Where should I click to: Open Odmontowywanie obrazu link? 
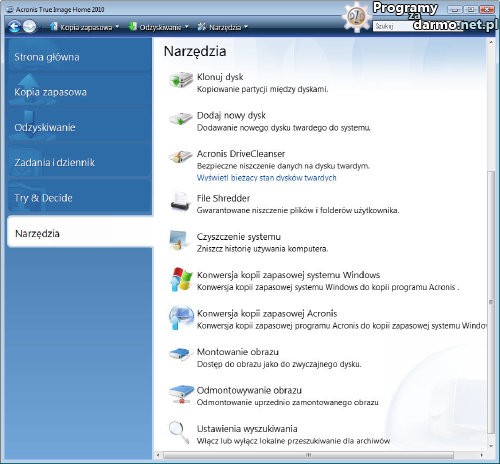point(249,390)
